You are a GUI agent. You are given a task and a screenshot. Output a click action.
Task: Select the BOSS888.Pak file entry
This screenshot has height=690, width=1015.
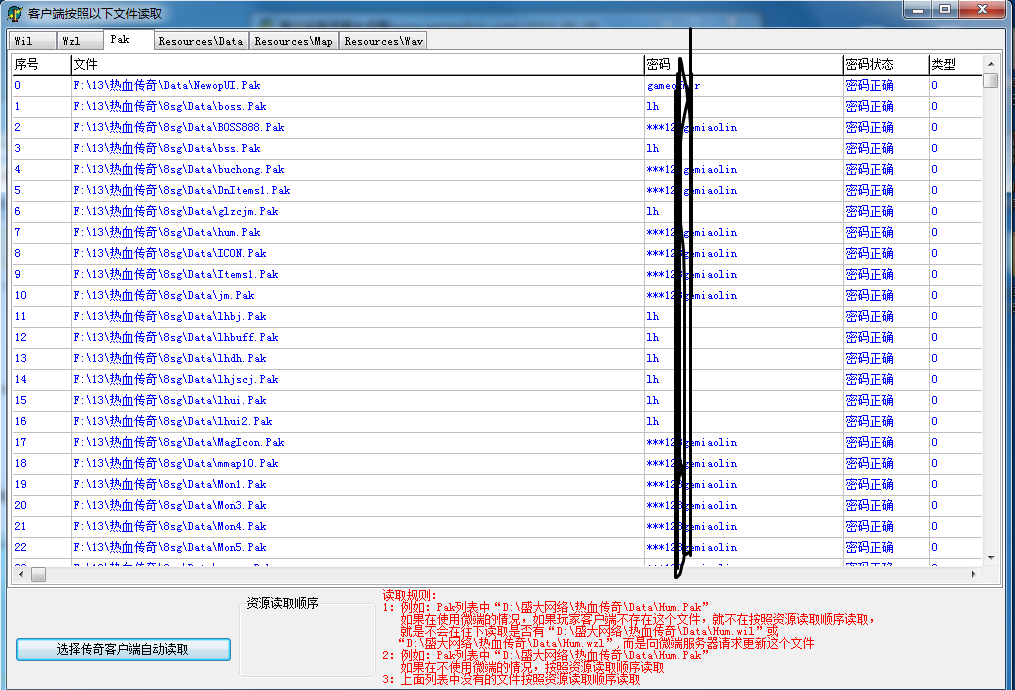(x=179, y=128)
